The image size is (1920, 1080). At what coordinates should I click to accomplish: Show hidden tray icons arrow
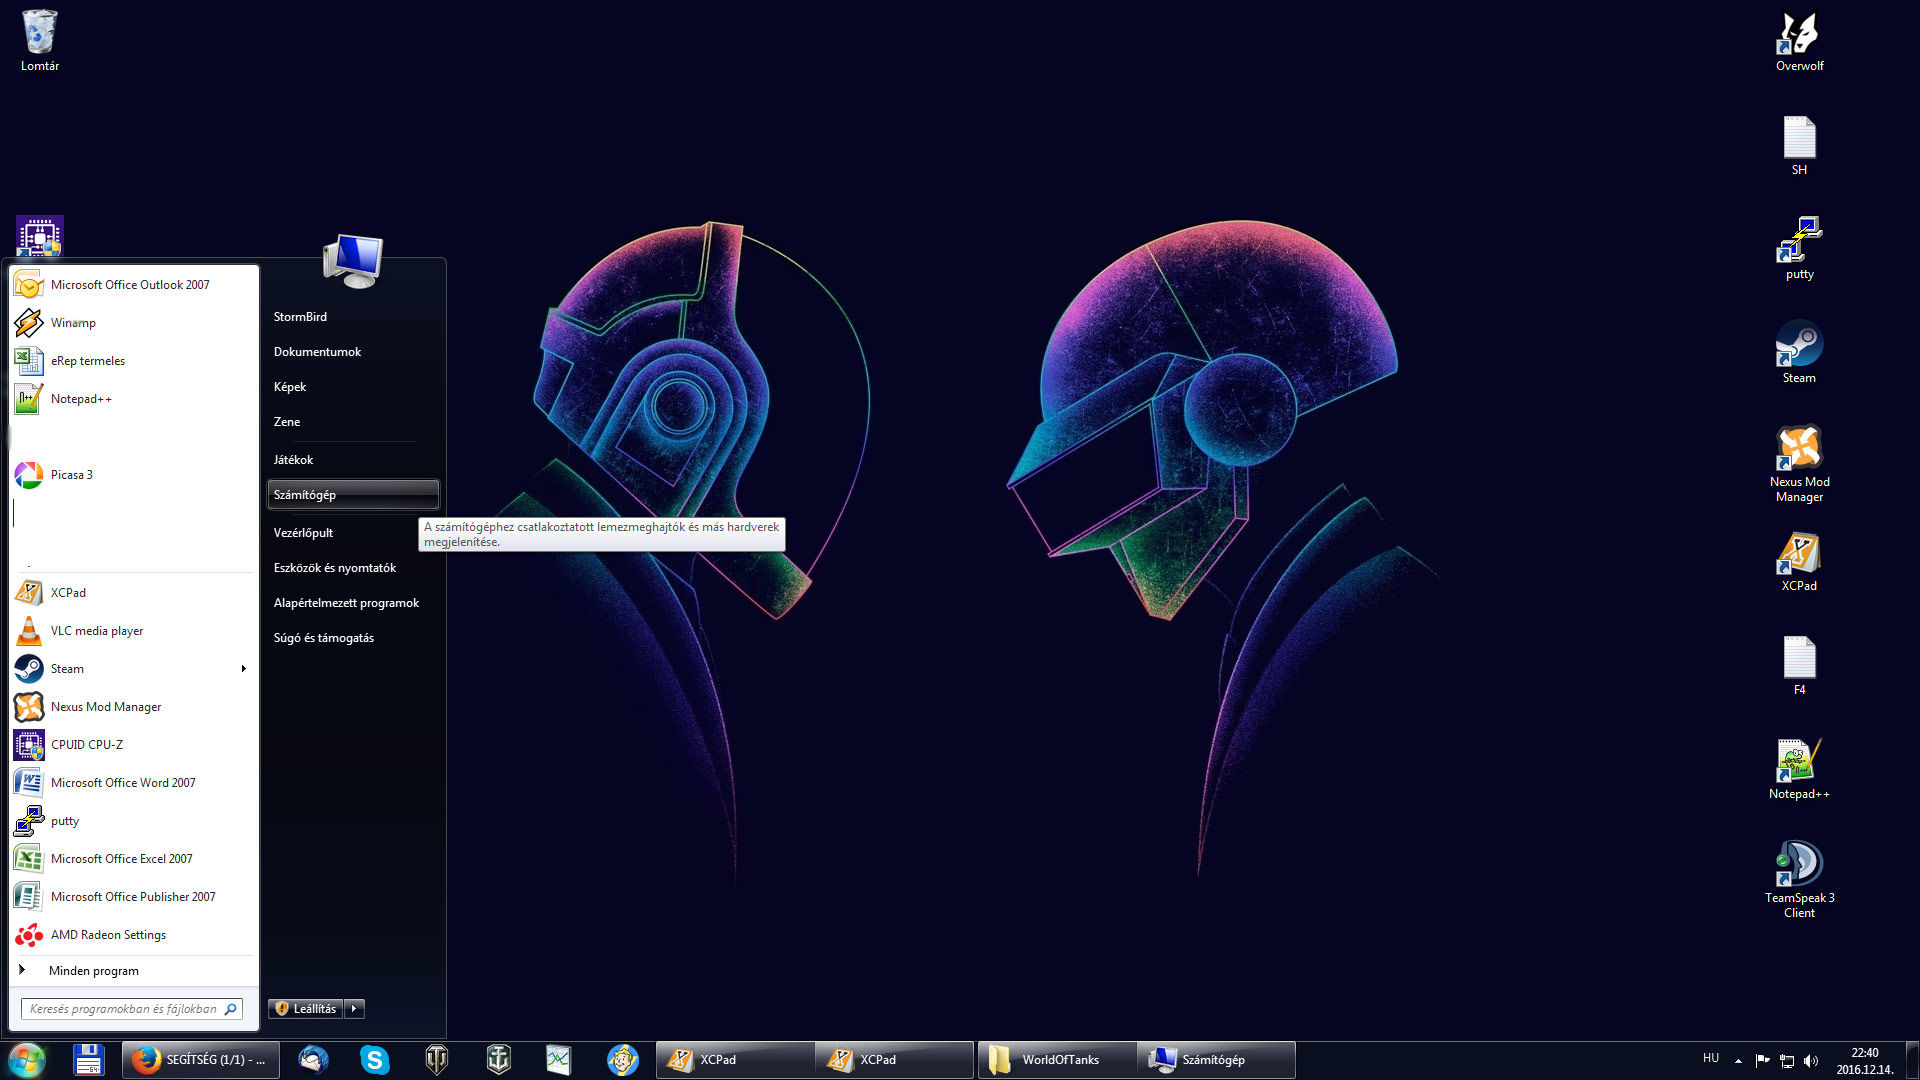tap(1738, 1060)
